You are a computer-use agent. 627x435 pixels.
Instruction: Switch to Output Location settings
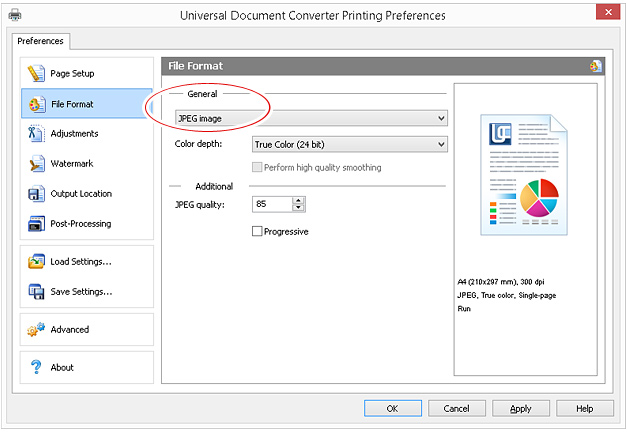(x=87, y=194)
